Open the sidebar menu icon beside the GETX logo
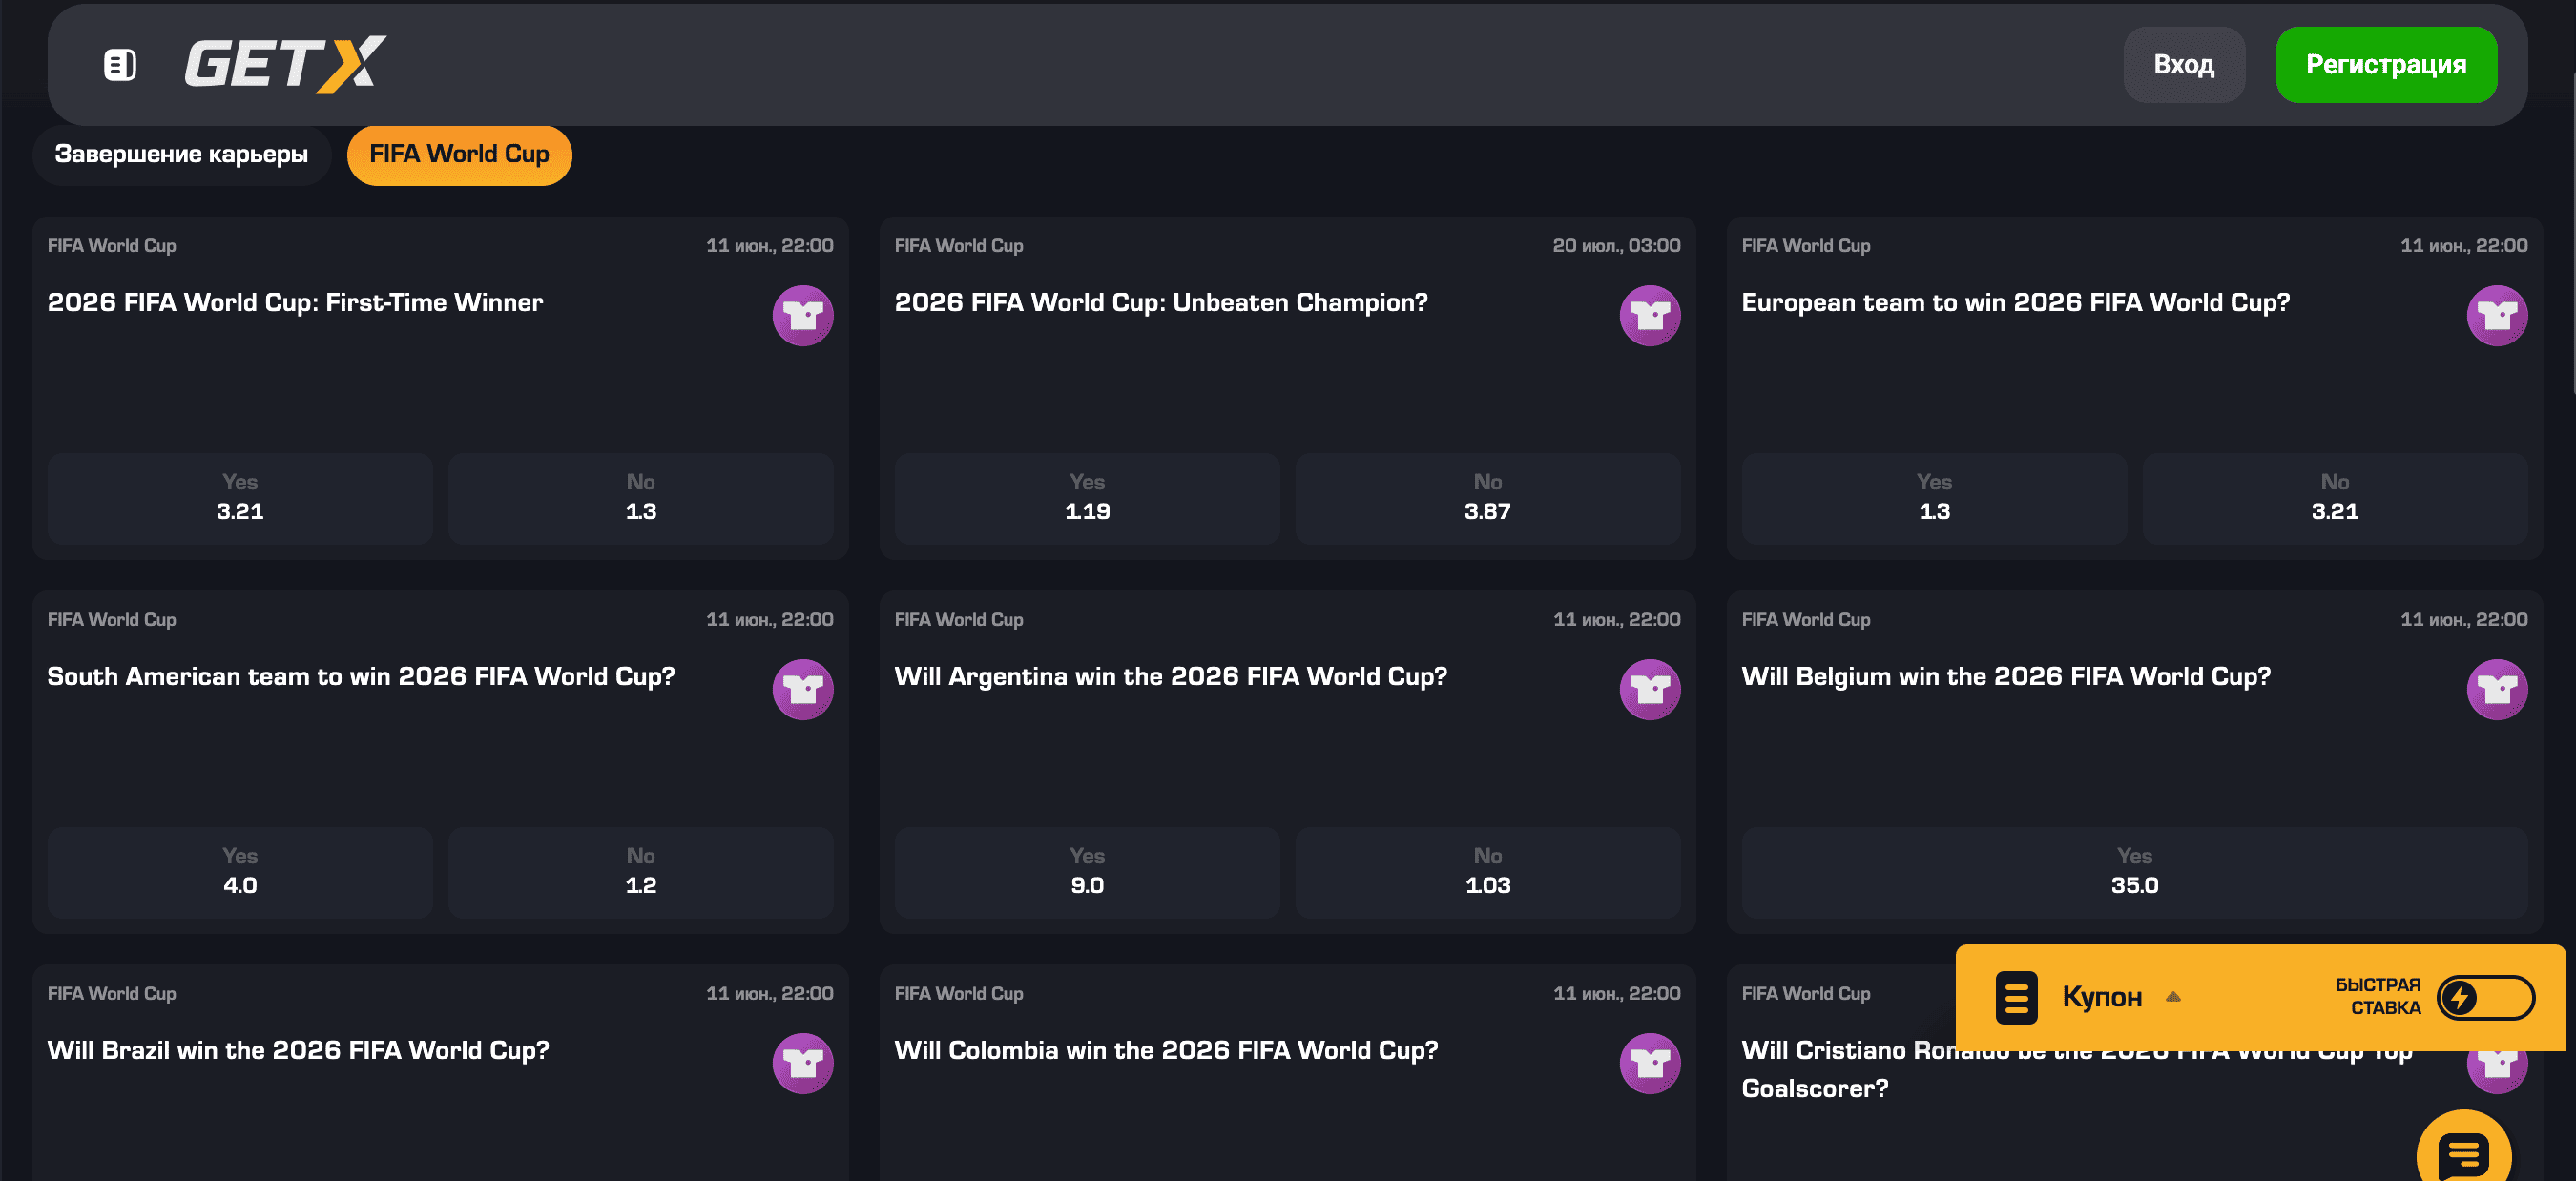This screenshot has width=2576, height=1181. [120, 65]
